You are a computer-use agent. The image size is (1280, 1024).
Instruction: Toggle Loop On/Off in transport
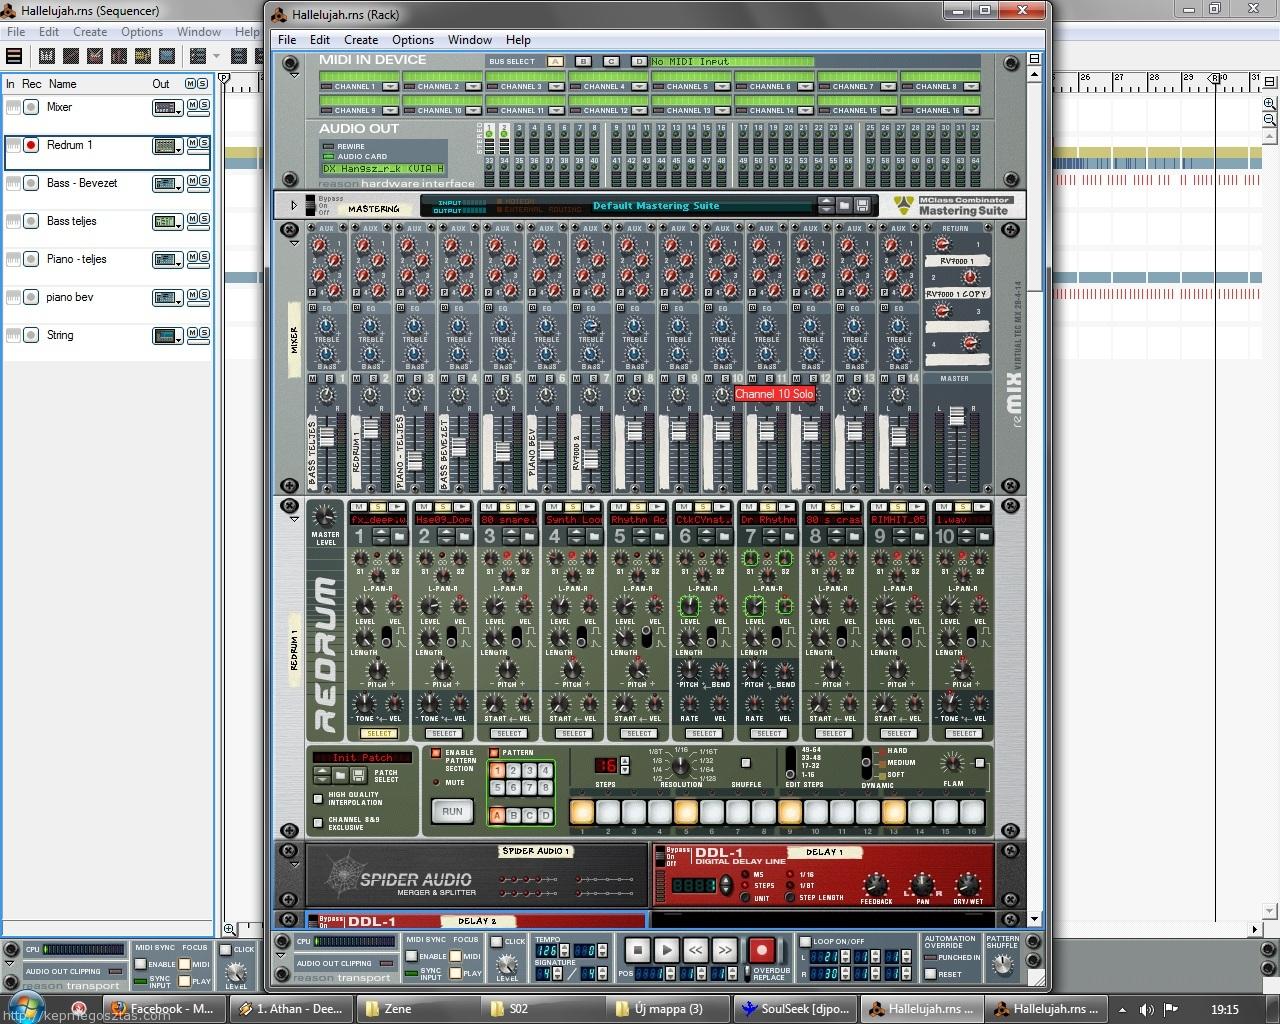point(805,941)
